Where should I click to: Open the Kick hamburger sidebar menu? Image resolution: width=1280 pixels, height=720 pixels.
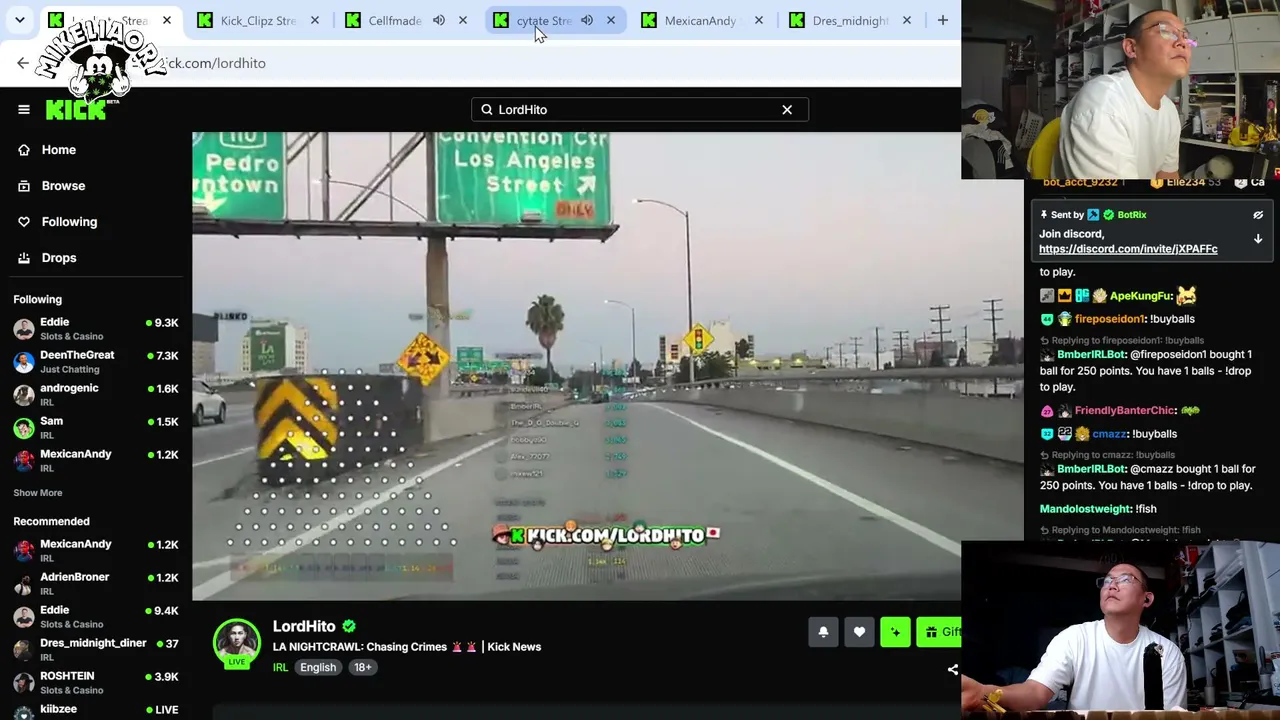point(24,109)
